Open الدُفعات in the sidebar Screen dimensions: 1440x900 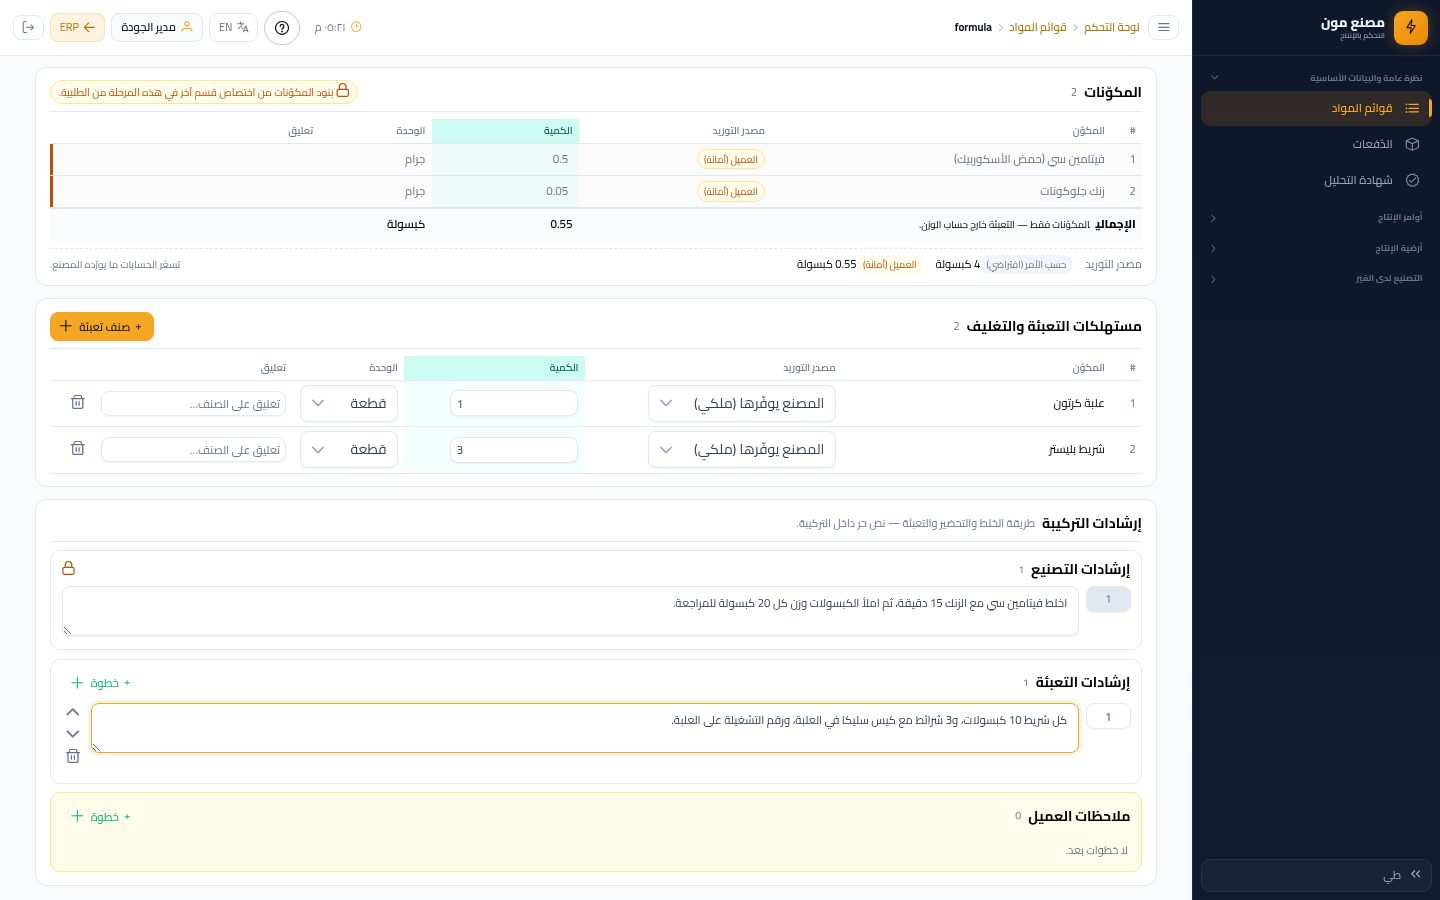pyautogui.click(x=1316, y=144)
